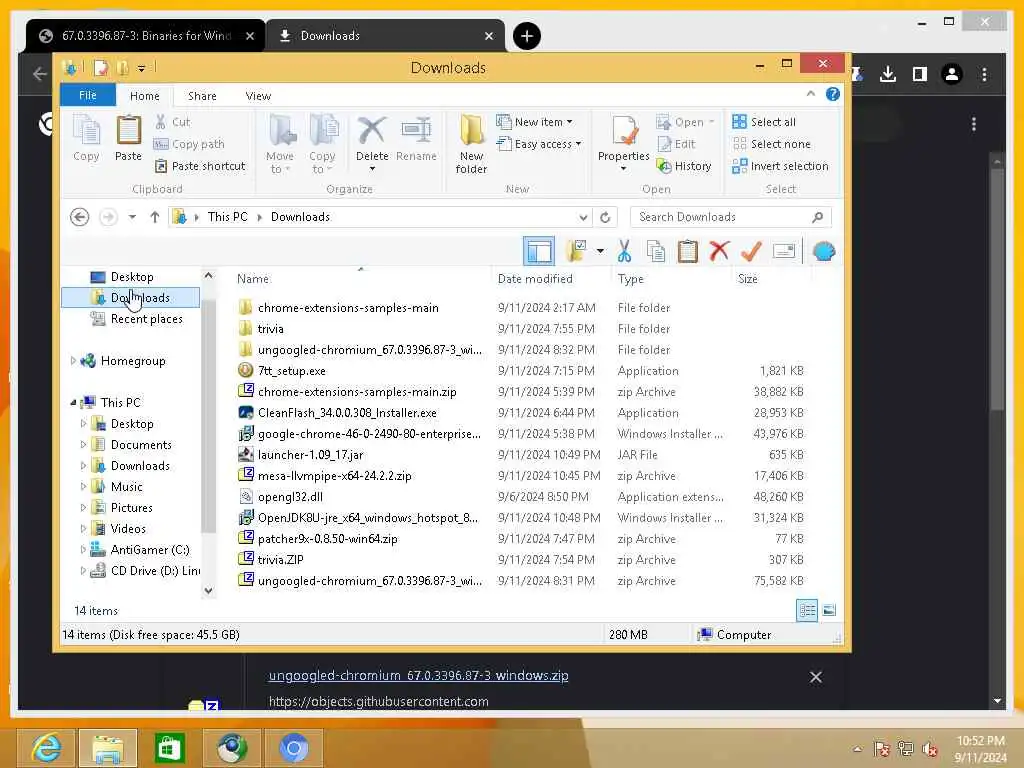Open Internet Explorer from taskbar

point(46,748)
